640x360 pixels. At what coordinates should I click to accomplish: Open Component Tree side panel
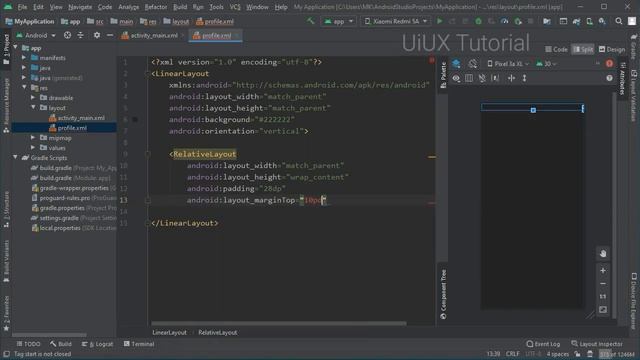coord(443,294)
